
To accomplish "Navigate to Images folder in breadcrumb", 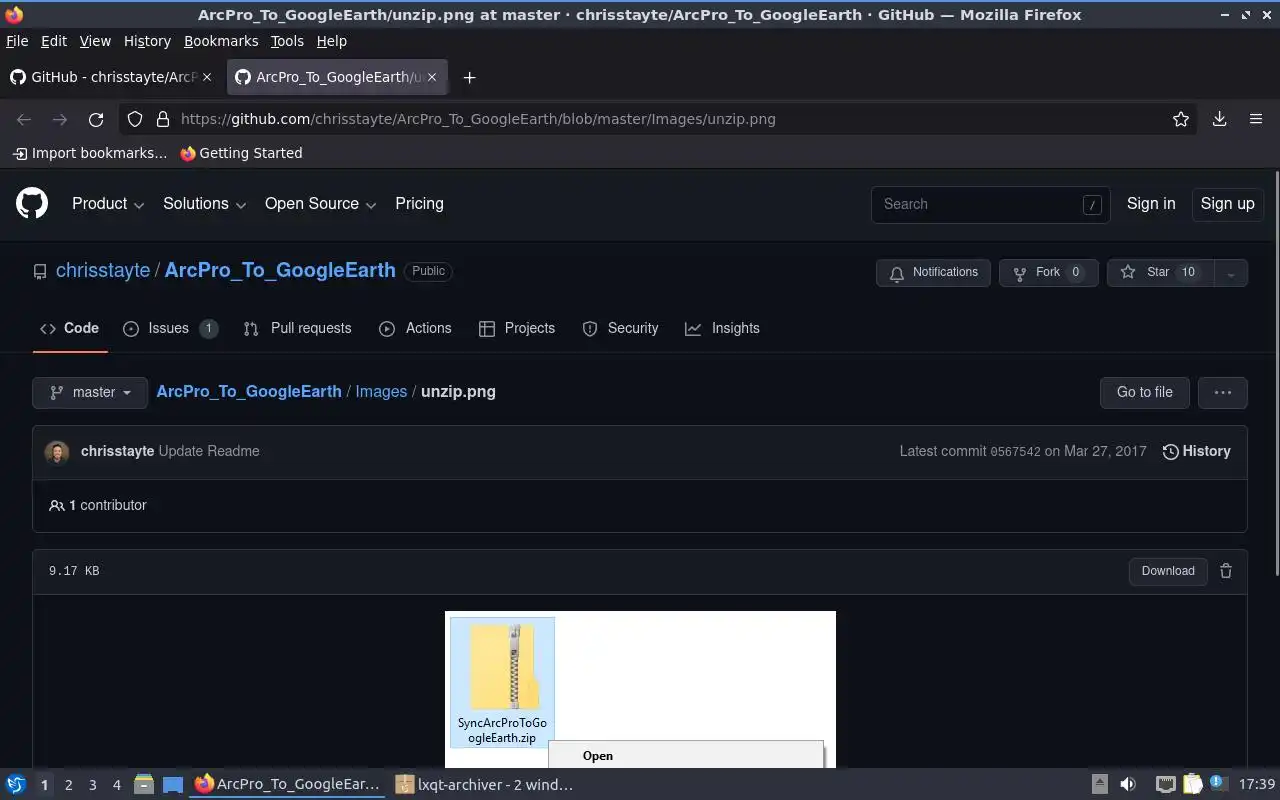I will click(x=381, y=392).
